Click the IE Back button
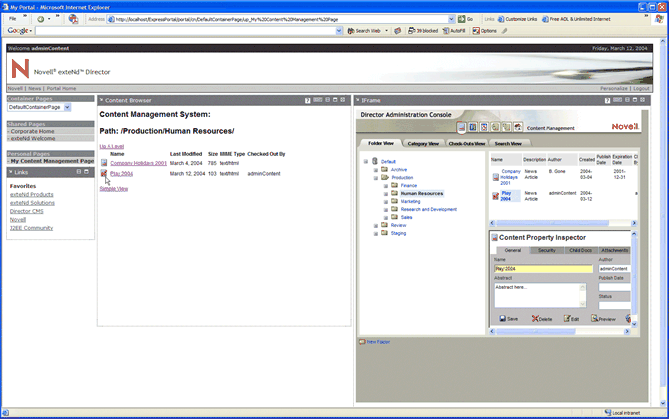Image resolution: width=669 pixels, height=419 pixels. 41,19
